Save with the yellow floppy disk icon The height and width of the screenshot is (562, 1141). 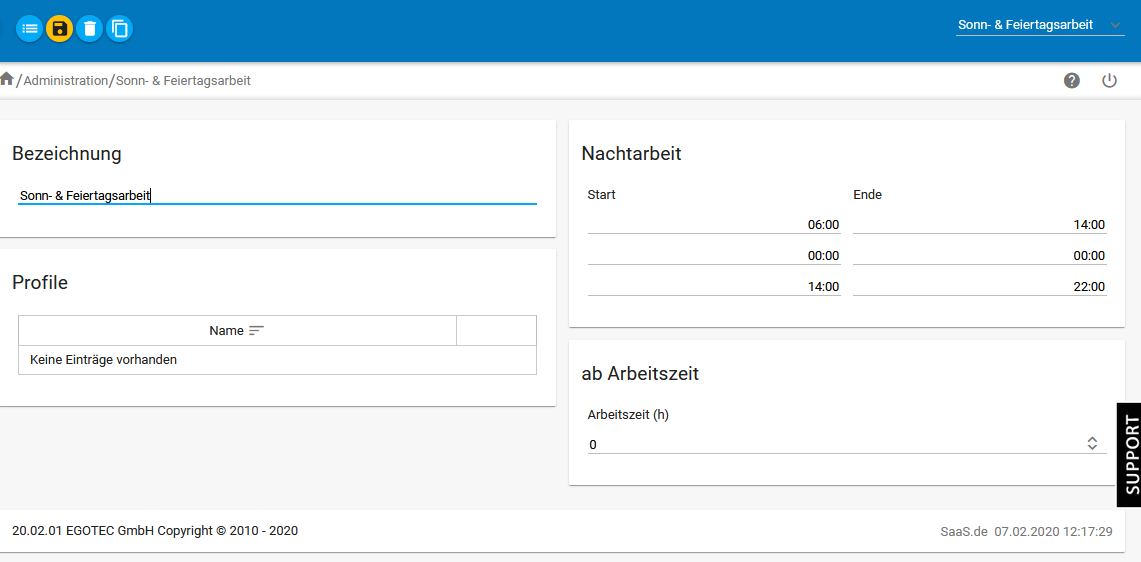click(x=60, y=29)
